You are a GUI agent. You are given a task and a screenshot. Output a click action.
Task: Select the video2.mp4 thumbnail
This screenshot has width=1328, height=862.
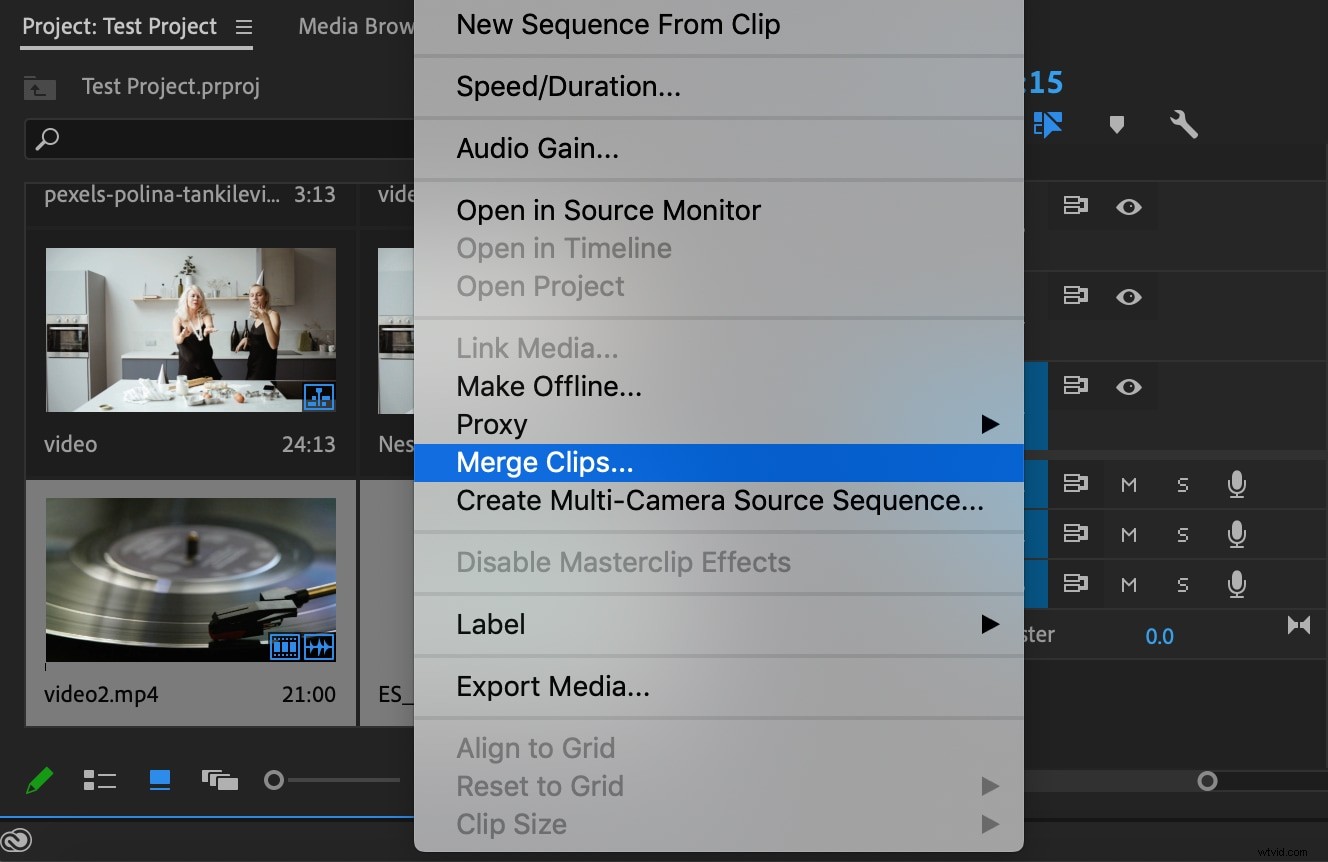click(190, 580)
